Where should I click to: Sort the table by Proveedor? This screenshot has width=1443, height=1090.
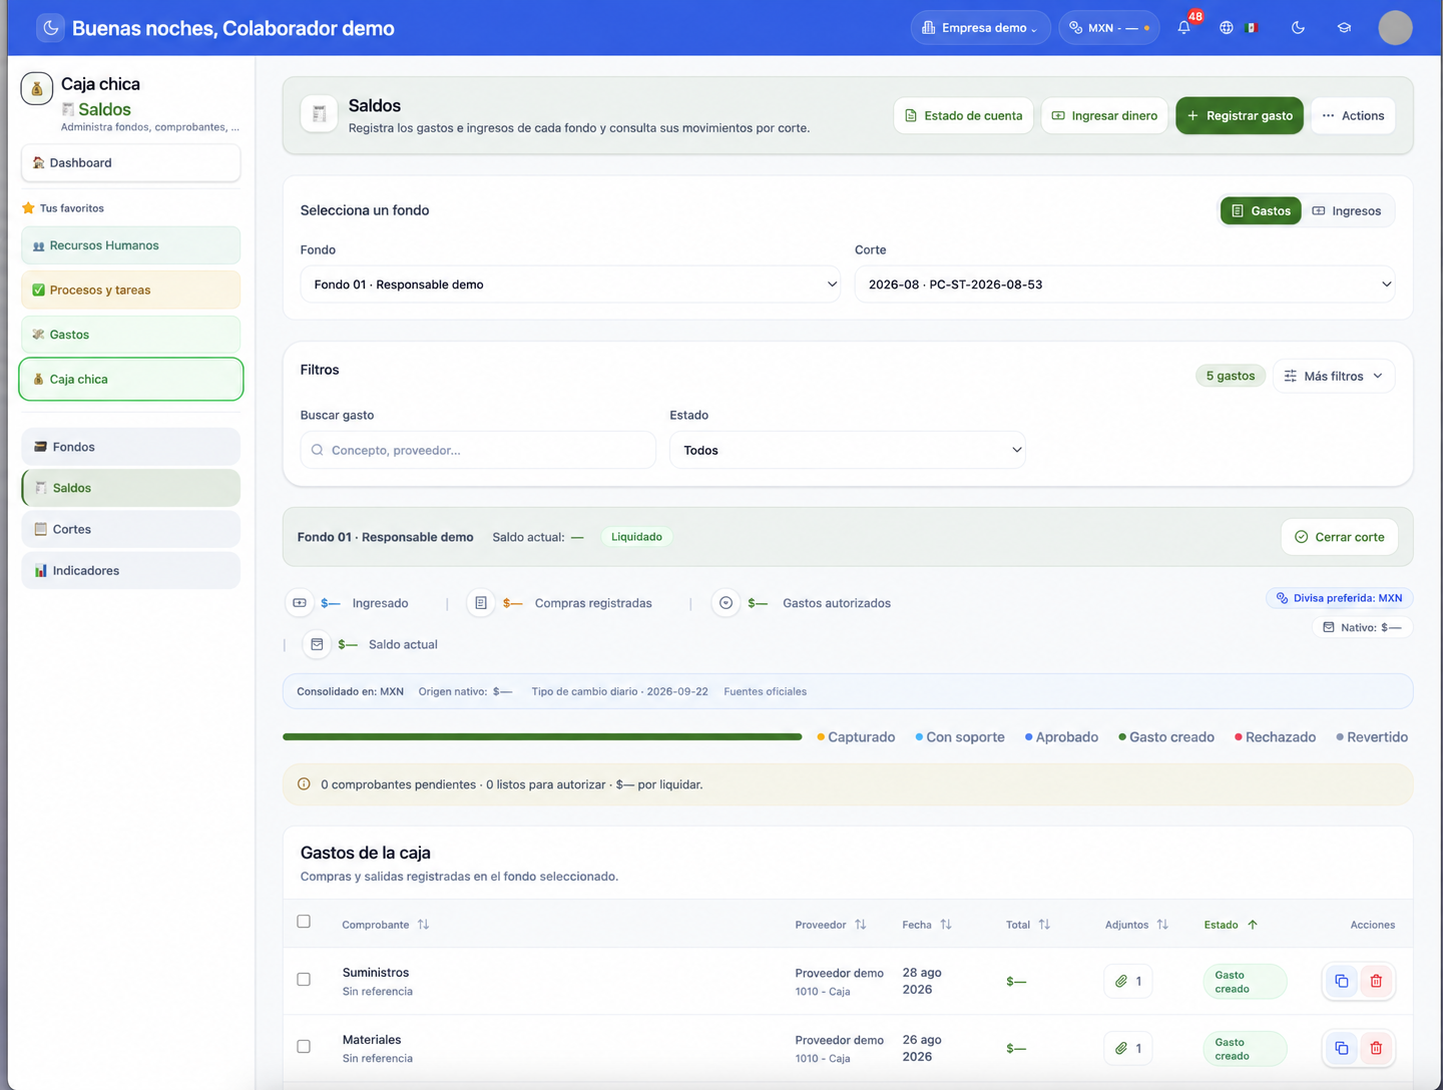click(x=830, y=925)
